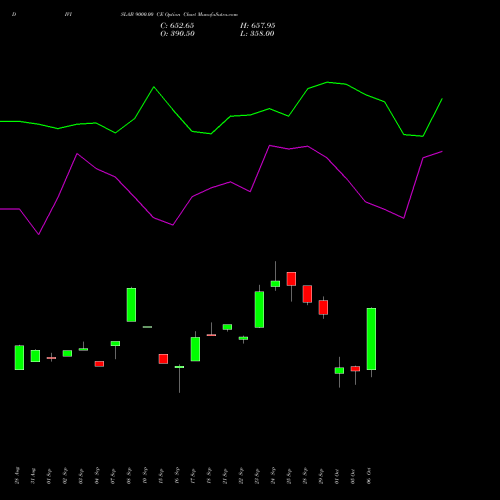The width and height of the screenshot is (500, 500).
Task: Select the green candle above 28 Aug
Action: 19,358
